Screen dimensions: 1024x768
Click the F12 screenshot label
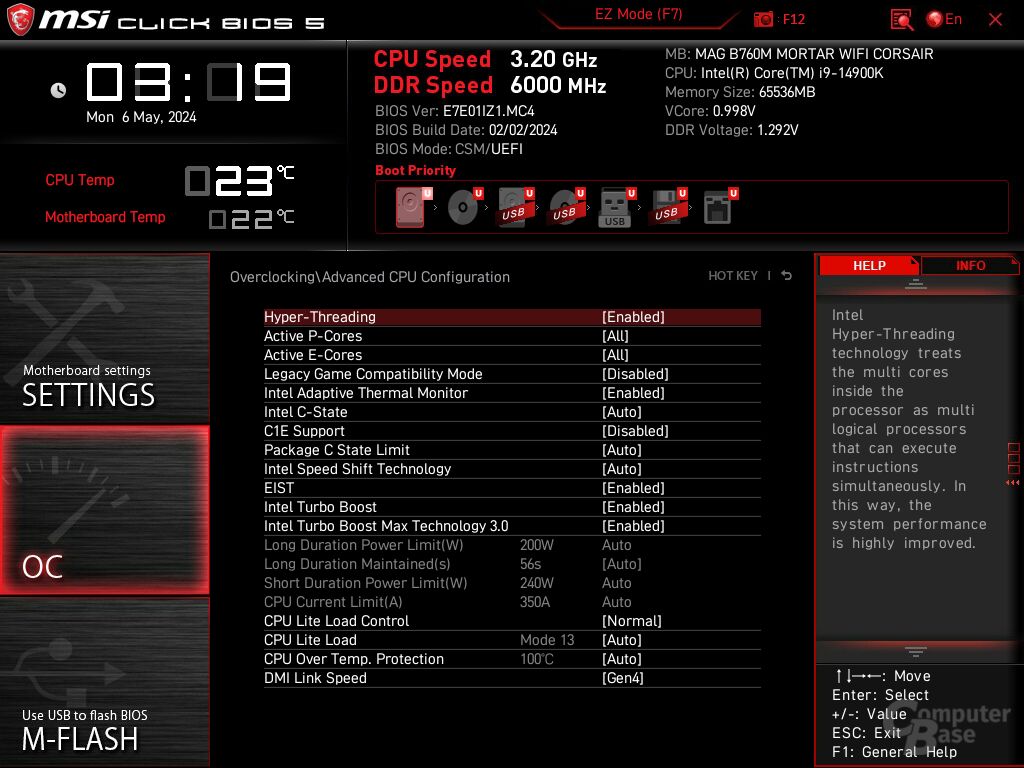coord(793,20)
